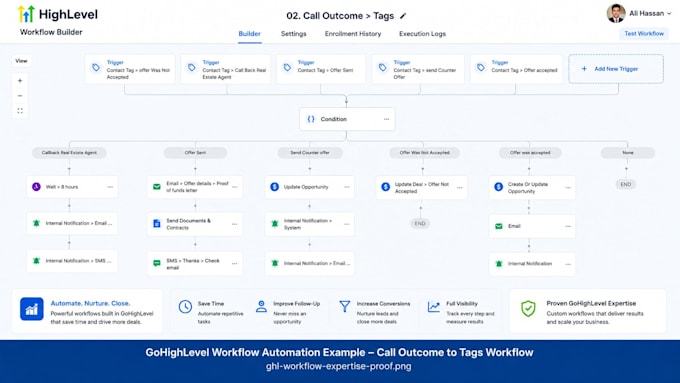
Task: Click bell icon of Internal Notification System step
Action: 275,224
